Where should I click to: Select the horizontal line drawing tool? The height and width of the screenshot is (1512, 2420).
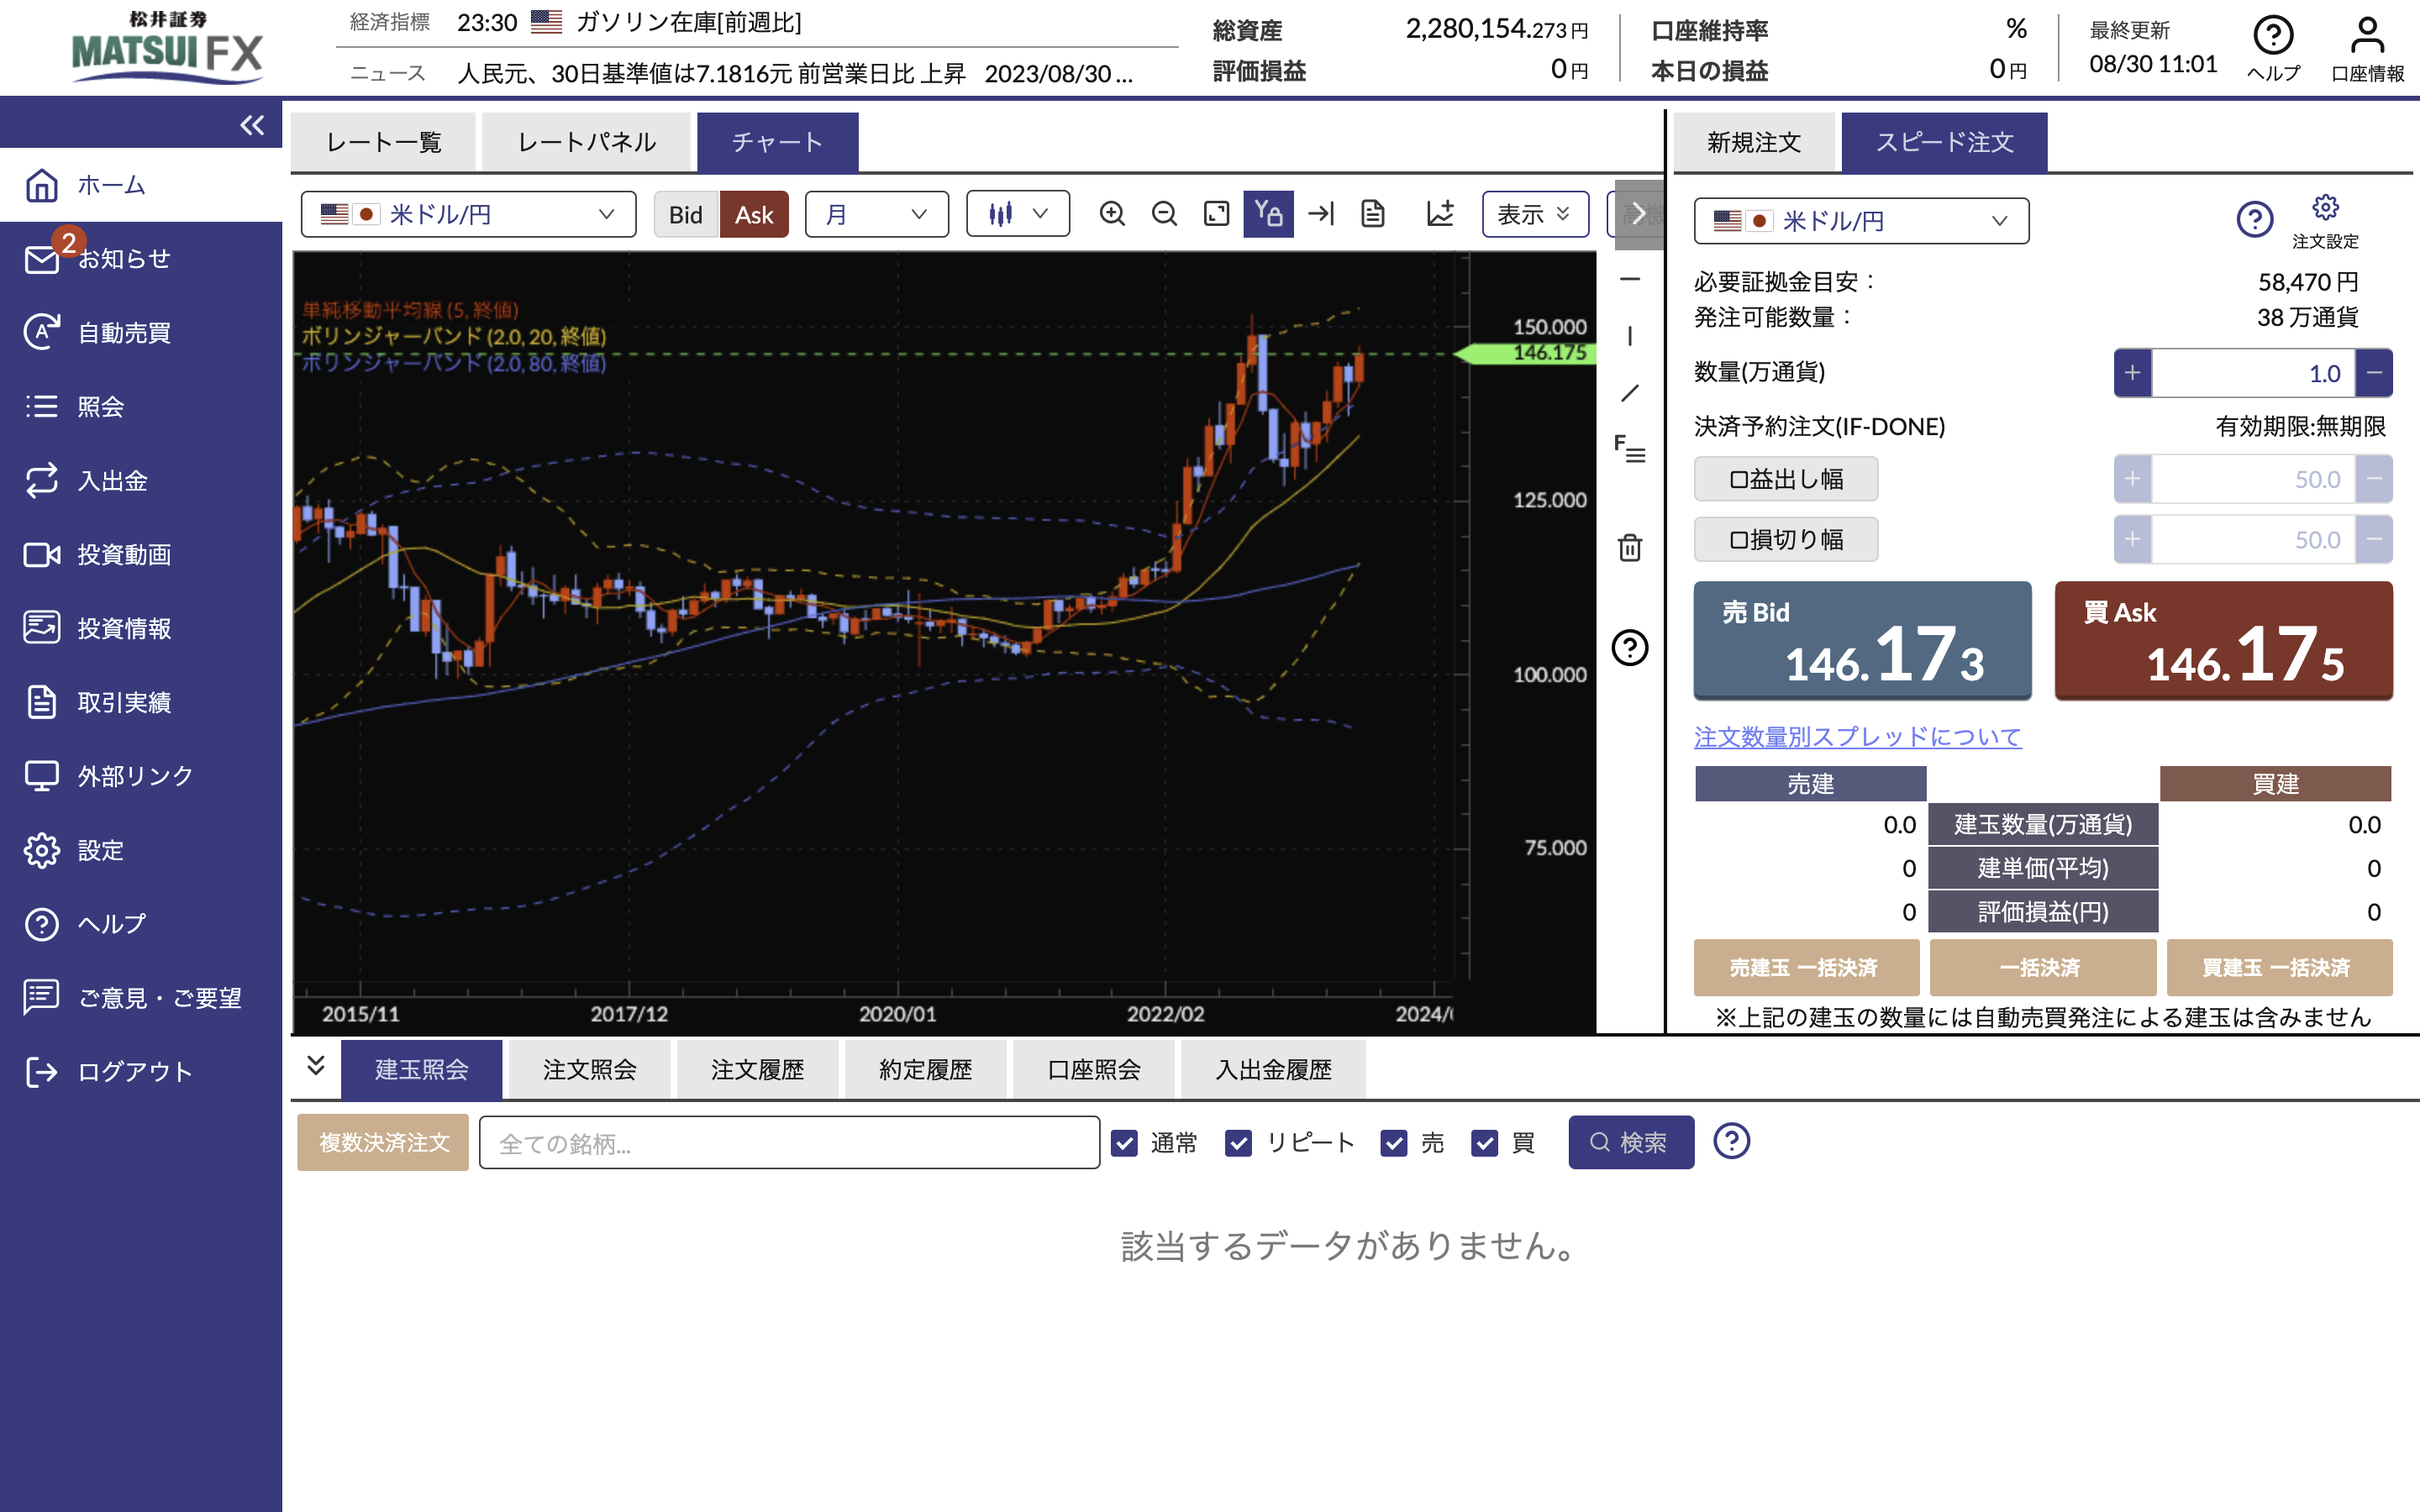tap(1630, 279)
